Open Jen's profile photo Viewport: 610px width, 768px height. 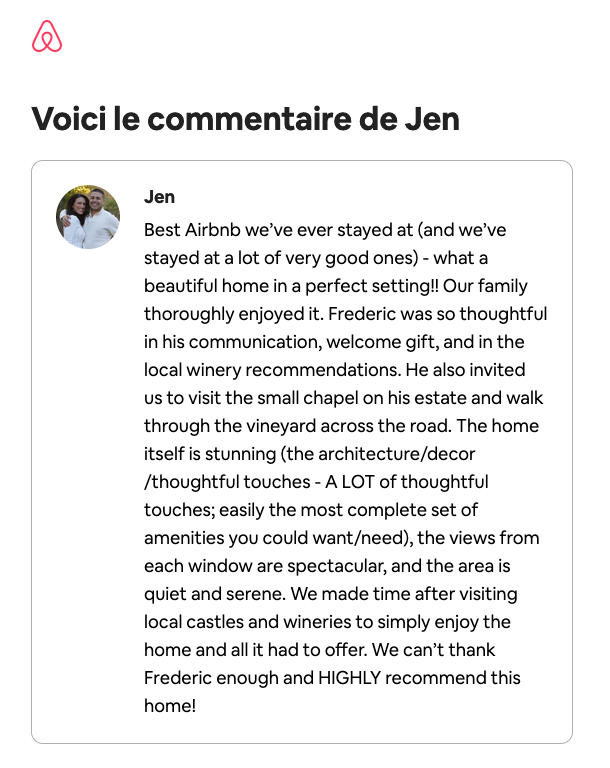coord(88,216)
